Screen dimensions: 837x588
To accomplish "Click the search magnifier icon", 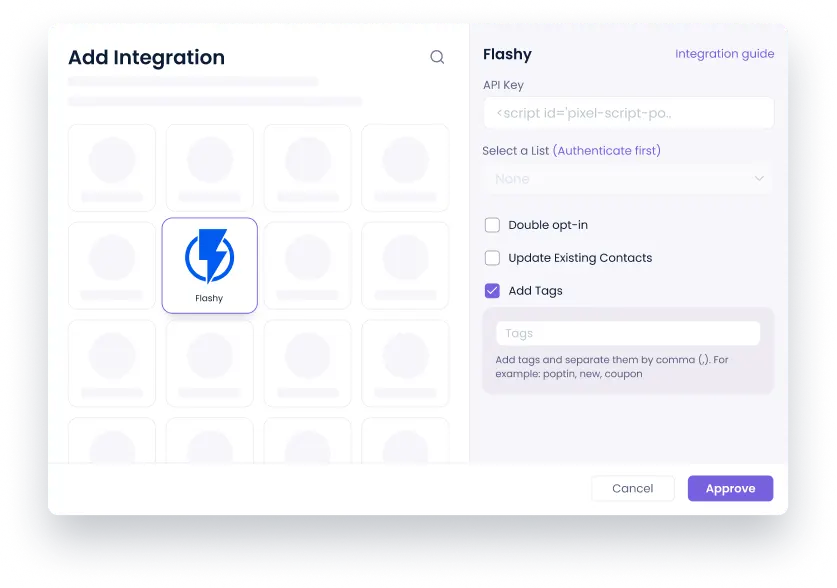I will pyautogui.click(x=437, y=57).
